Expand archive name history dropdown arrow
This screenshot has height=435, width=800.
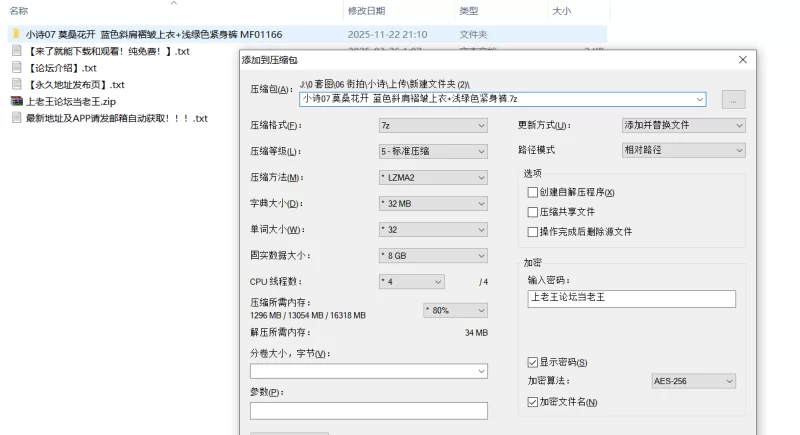click(699, 99)
